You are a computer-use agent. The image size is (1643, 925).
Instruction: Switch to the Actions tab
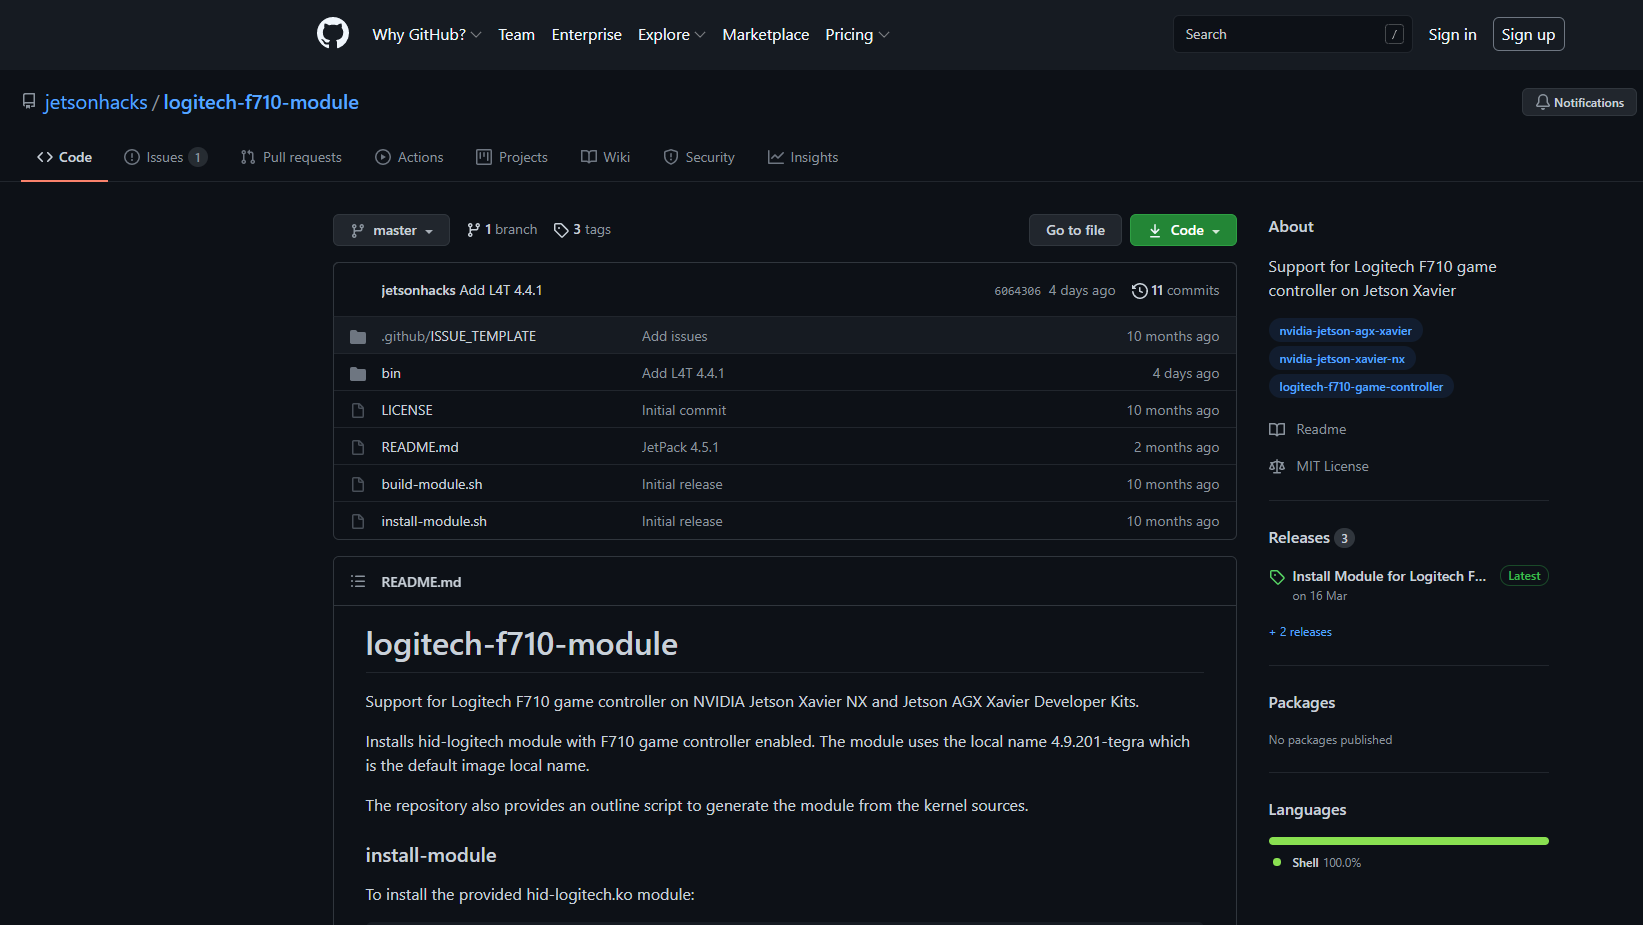click(409, 157)
